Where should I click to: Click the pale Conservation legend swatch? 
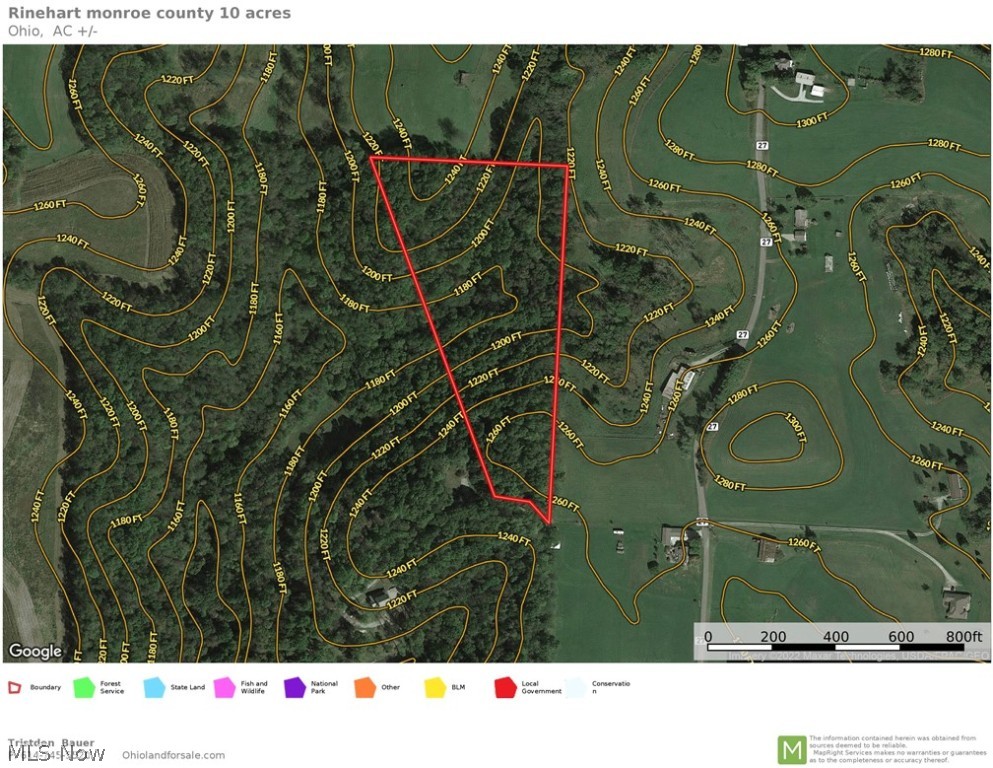coord(575,687)
